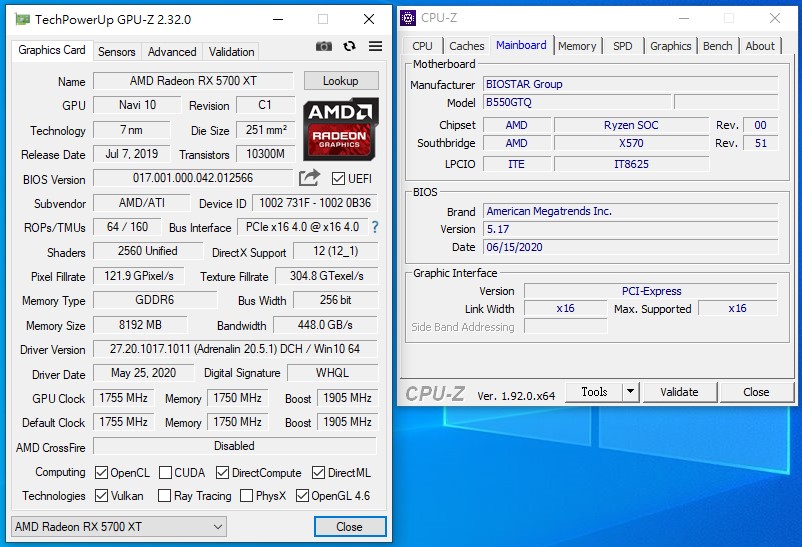Toggle the Vulkan checkbox

[x=101, y=495]
